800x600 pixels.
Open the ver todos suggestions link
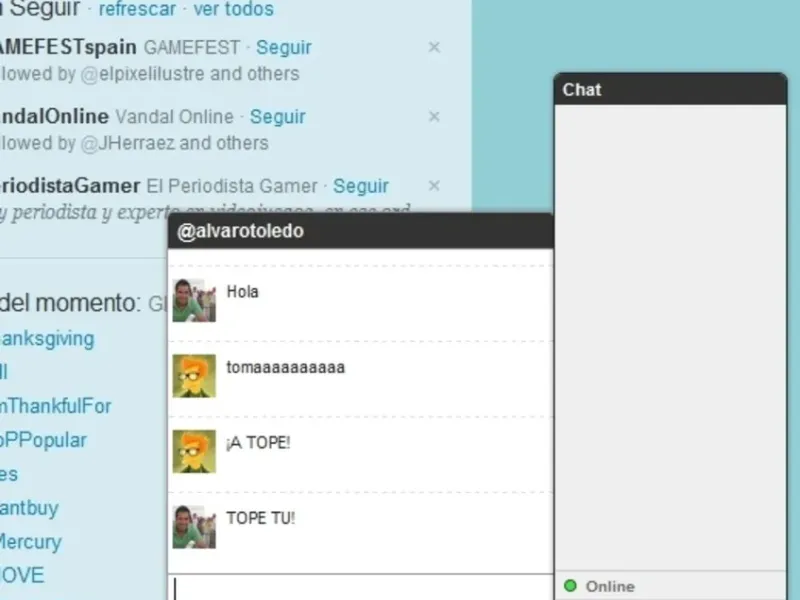click(x=234, y=9)
